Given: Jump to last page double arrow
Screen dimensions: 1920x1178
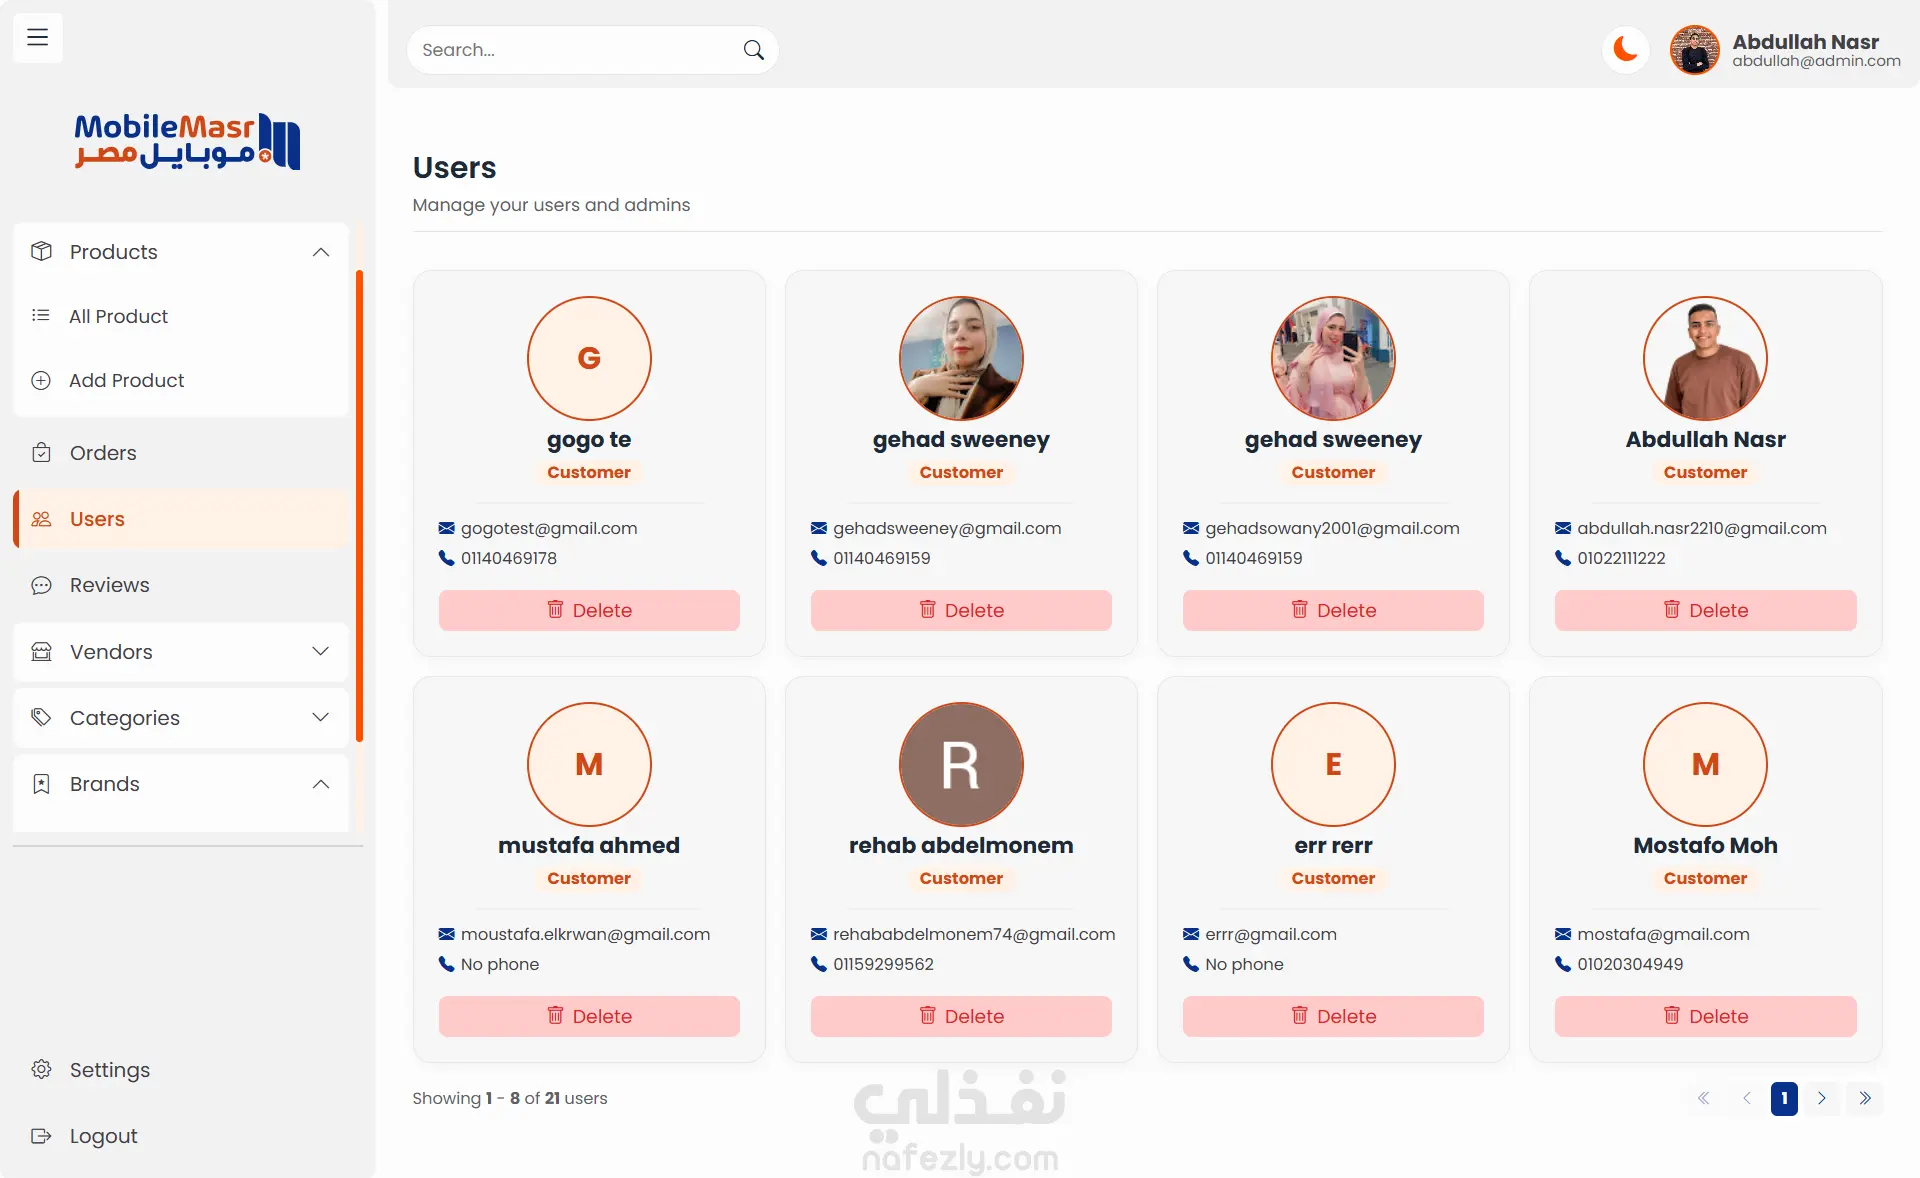Looking at the screenshot, I should [1865, 1098].
